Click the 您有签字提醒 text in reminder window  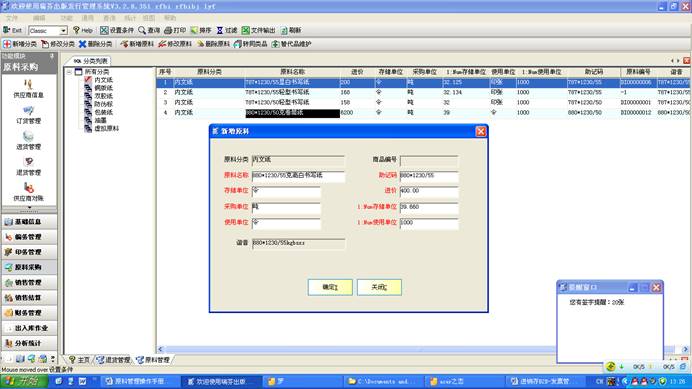coord(597,302)
